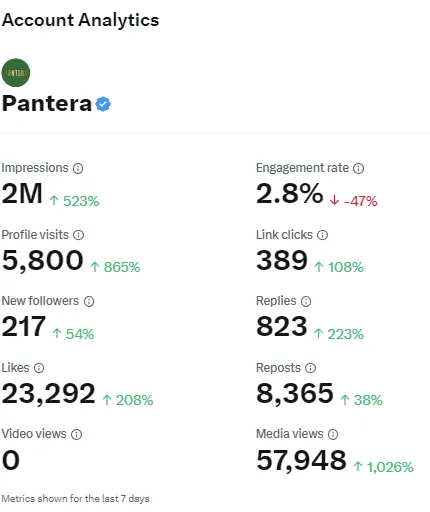
Task: Click the info icon next to Impressions
Action: [x=78, y=168]
